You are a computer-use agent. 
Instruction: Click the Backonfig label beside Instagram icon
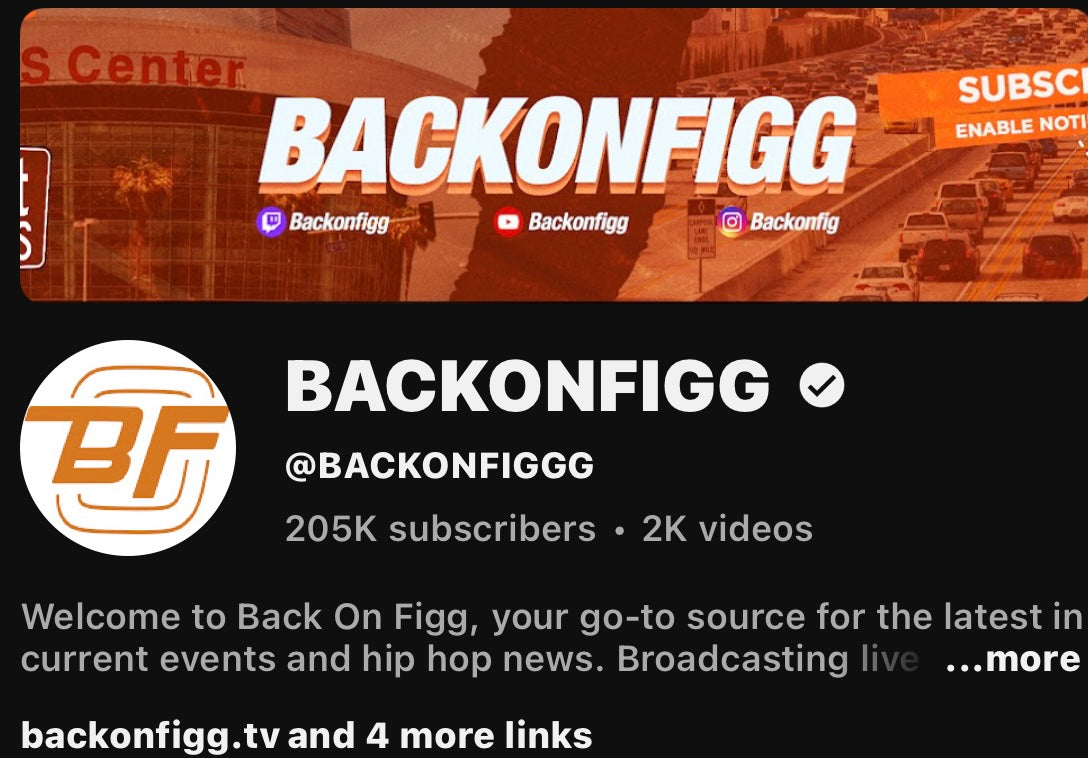pyautogui.click(x=794, y=222)
